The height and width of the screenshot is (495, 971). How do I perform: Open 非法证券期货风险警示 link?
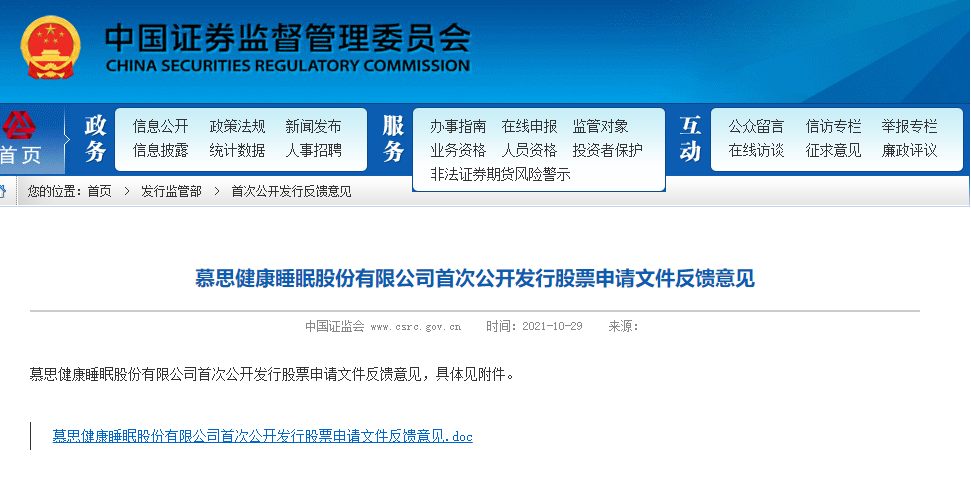[500, 175]
